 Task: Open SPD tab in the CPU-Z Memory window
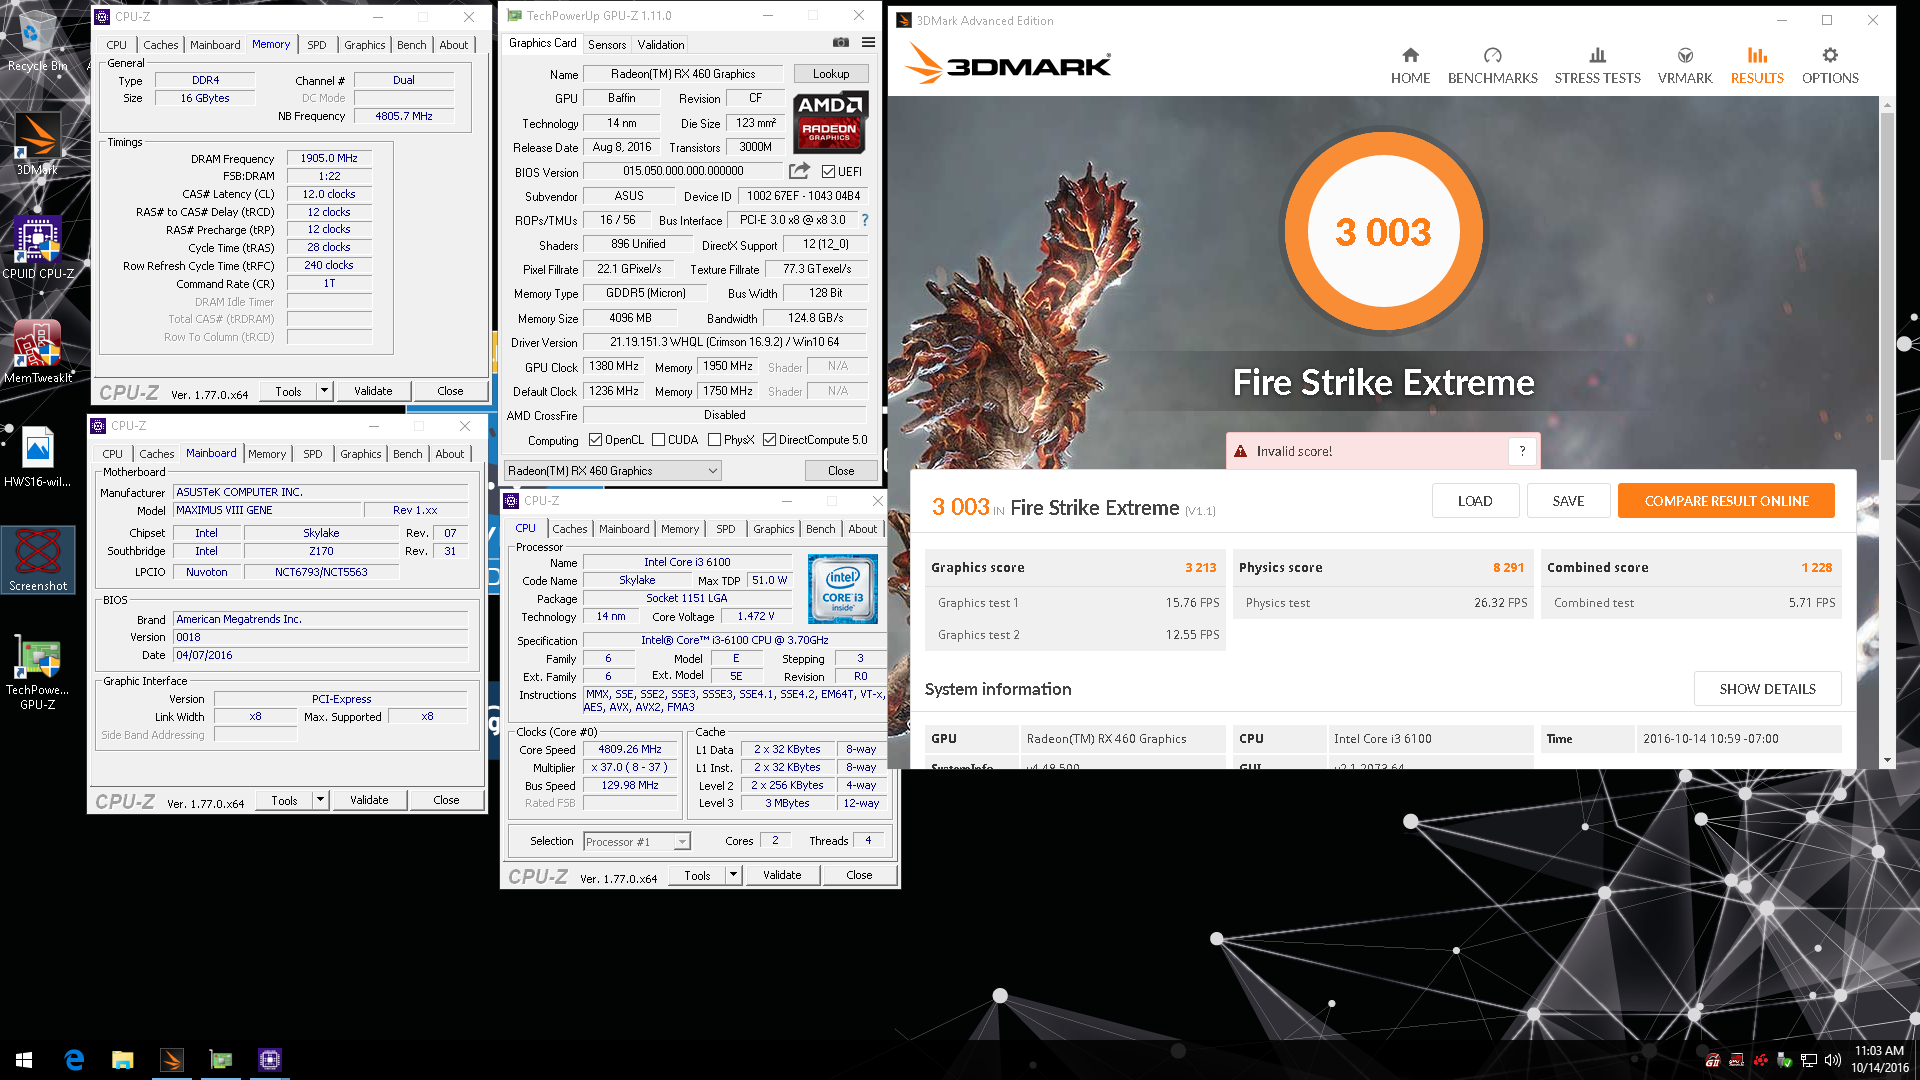(x=316, y=45)
